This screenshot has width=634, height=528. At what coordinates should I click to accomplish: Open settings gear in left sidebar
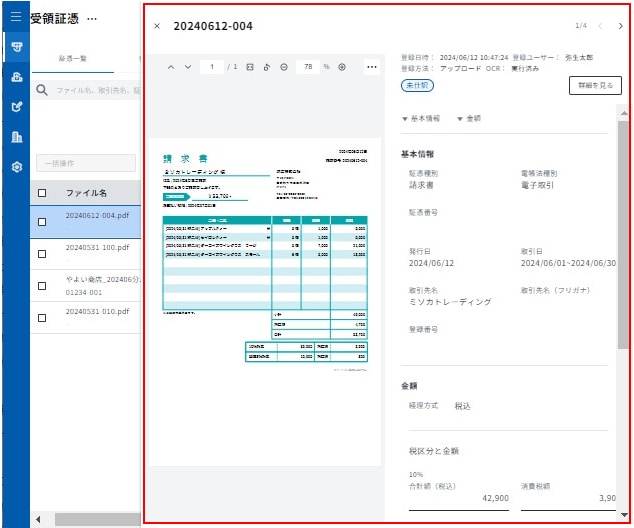(x=15, y=167)
